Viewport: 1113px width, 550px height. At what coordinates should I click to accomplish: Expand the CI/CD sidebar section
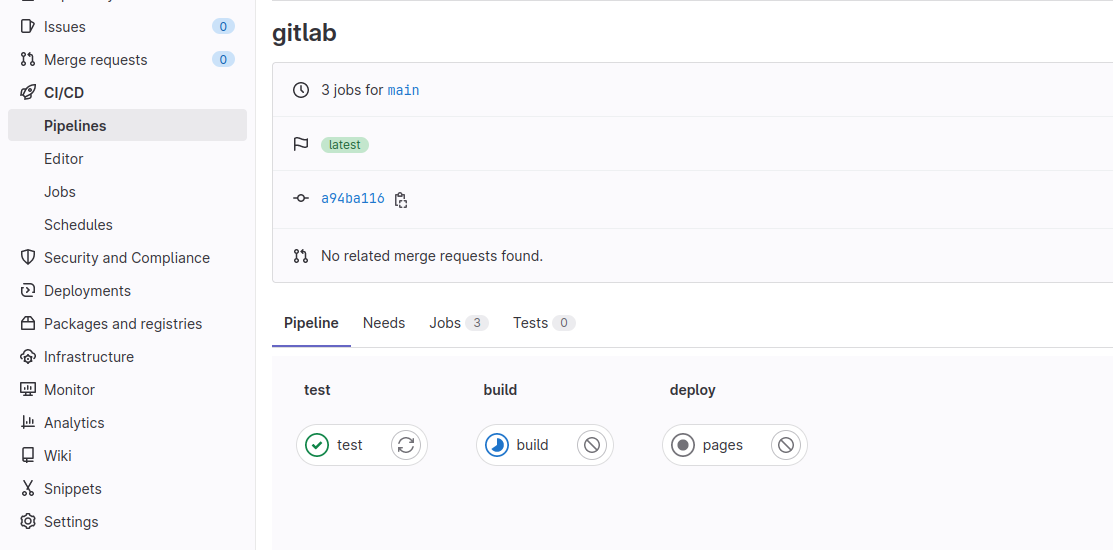tap(64, 93)
